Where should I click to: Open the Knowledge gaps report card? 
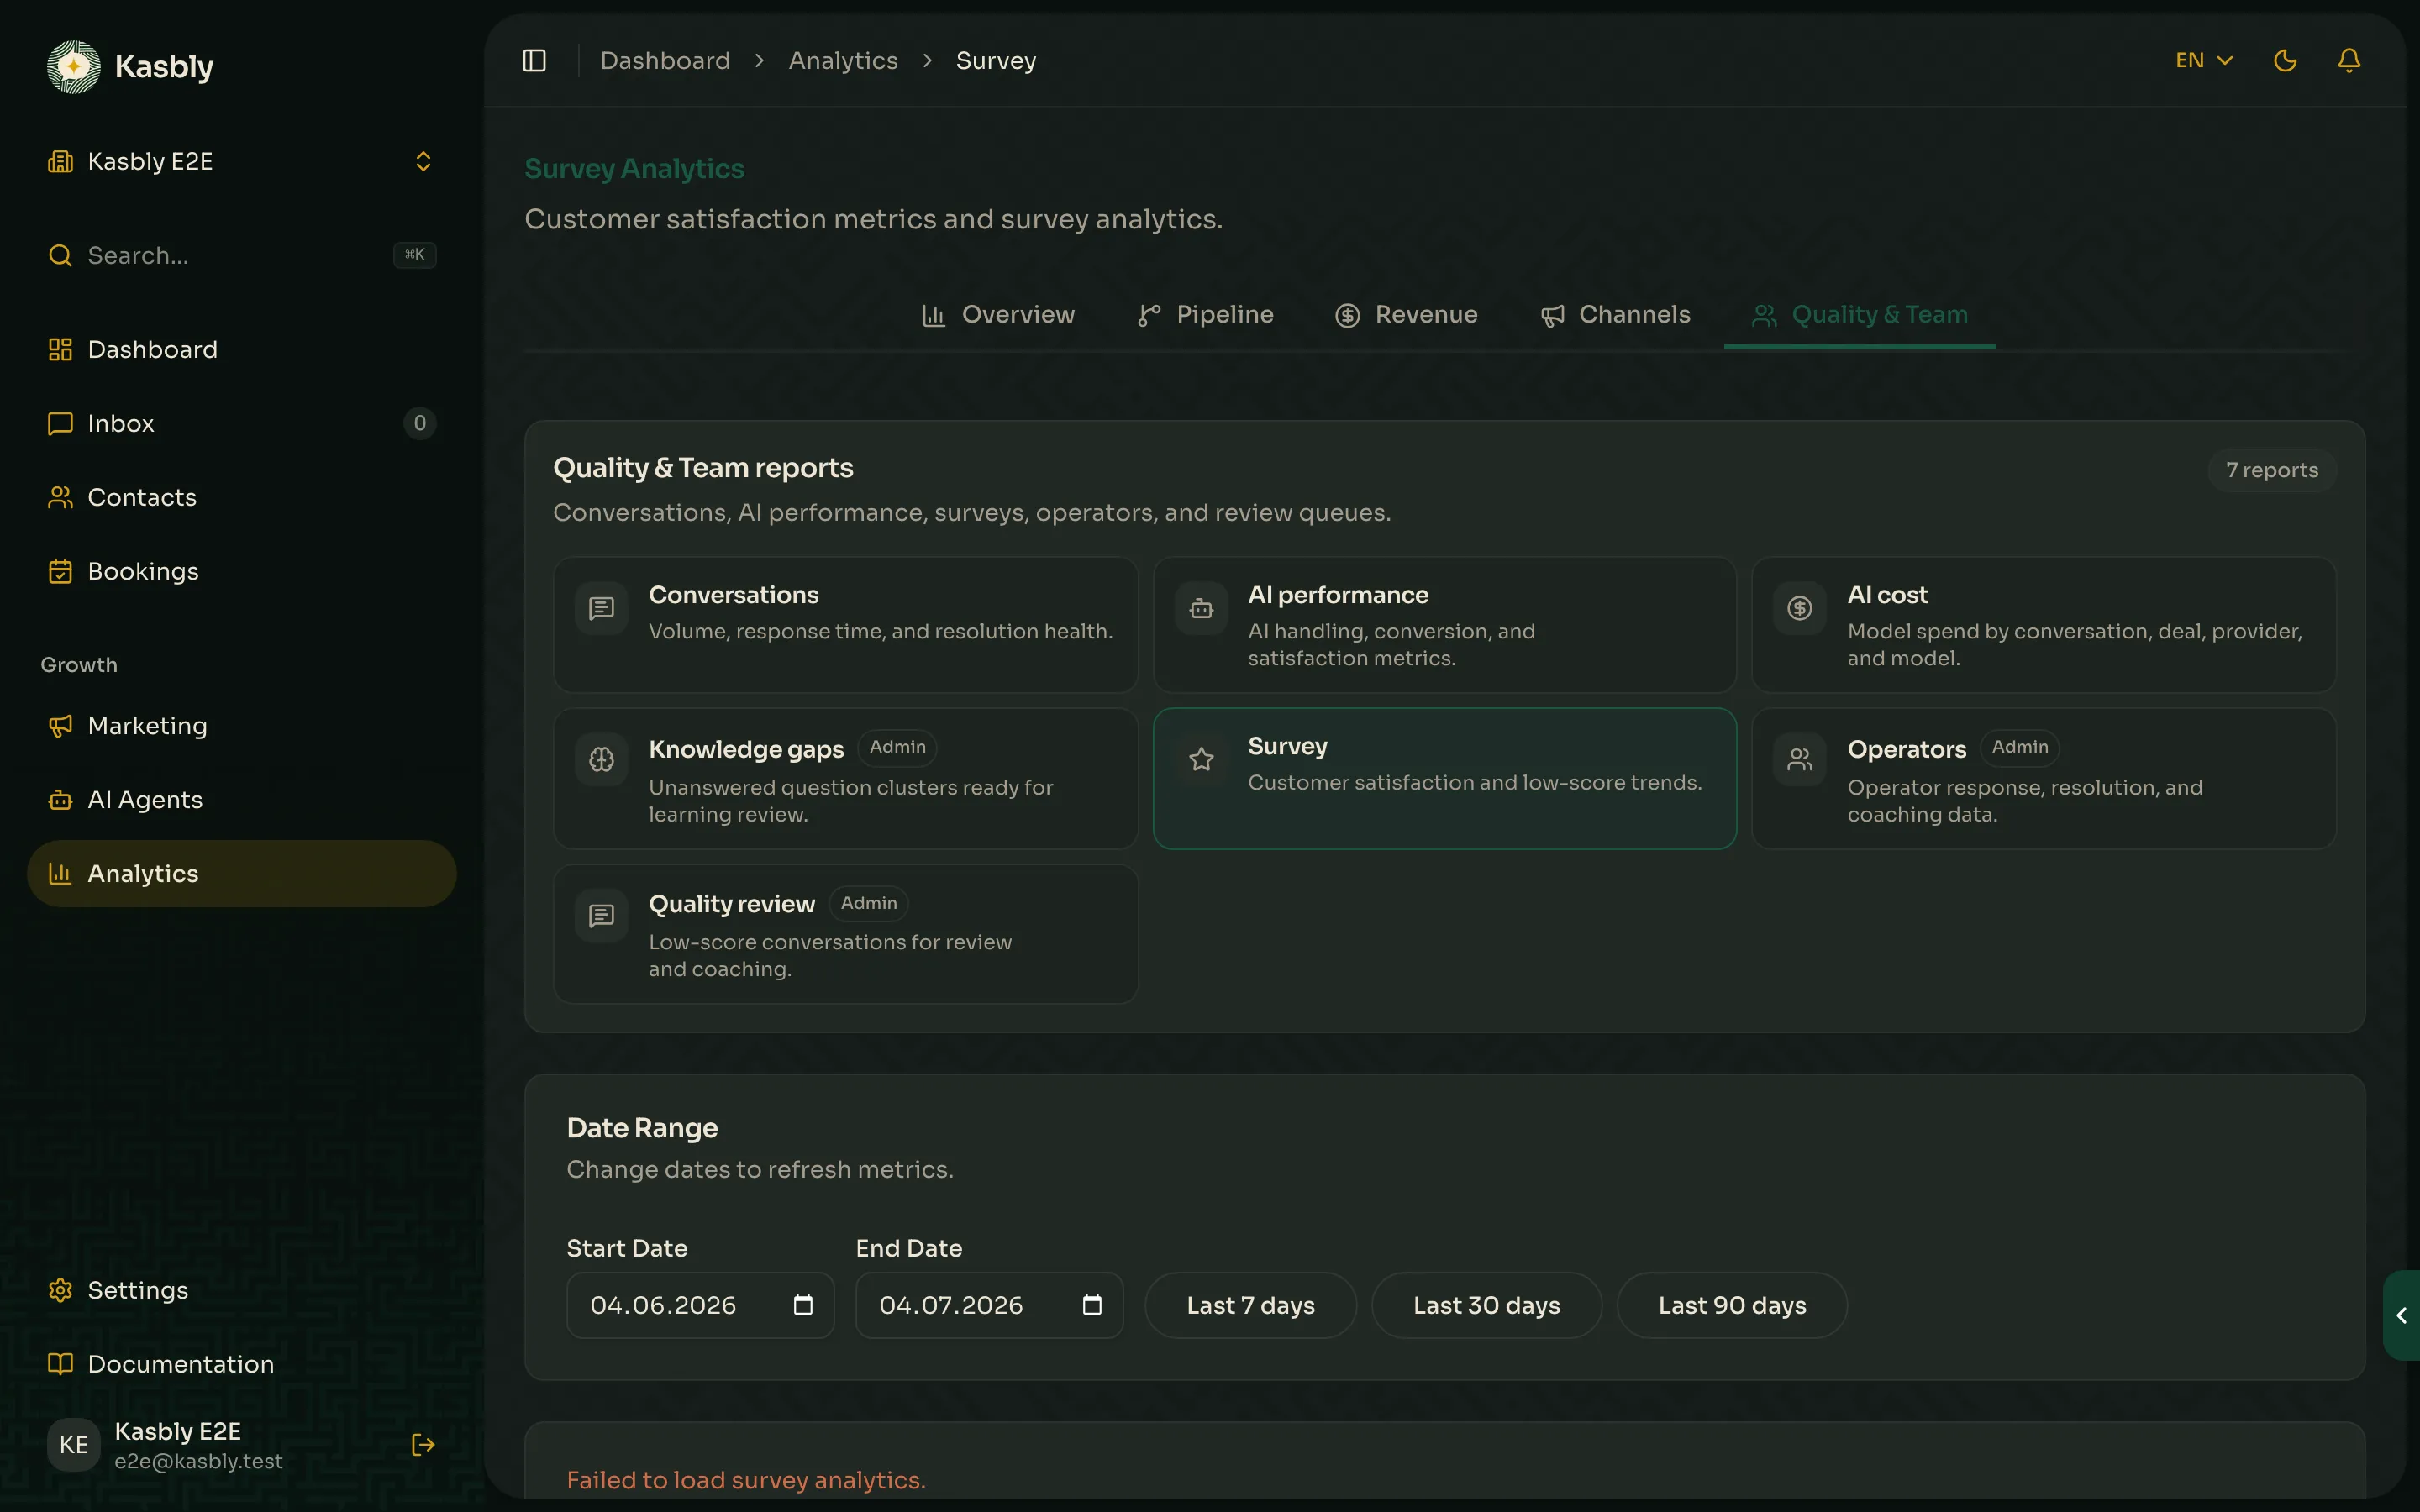coord(846,779)
